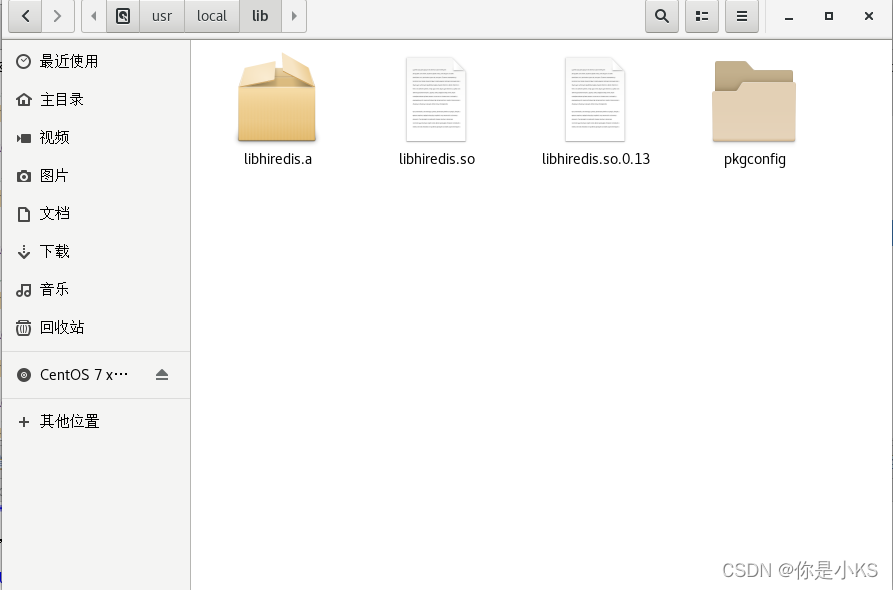Viewport: 893px width, 590px height.
Task: Select the pkgconfig folder icon
Action: [x=754, y=101]
